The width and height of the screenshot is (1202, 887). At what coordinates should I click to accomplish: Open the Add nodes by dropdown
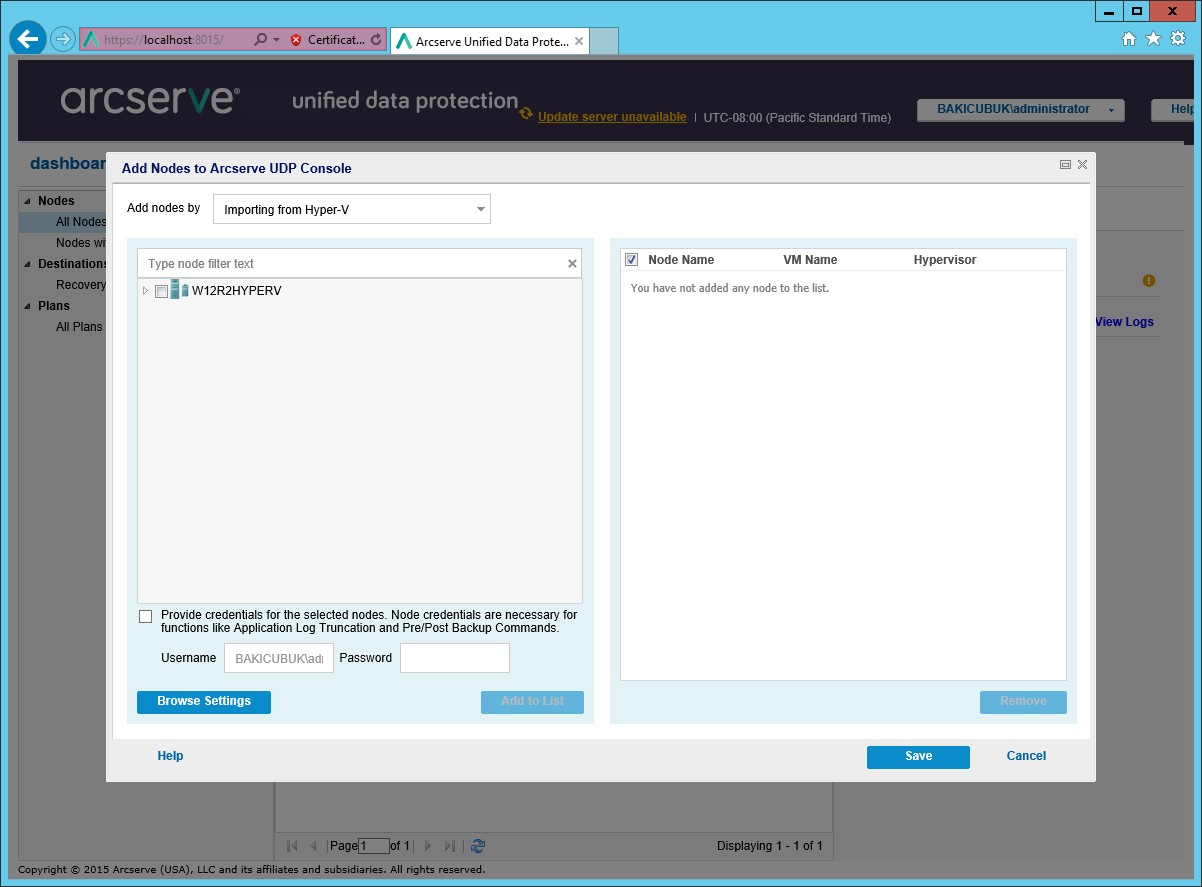pyautogui.click(x=352, y=209)
